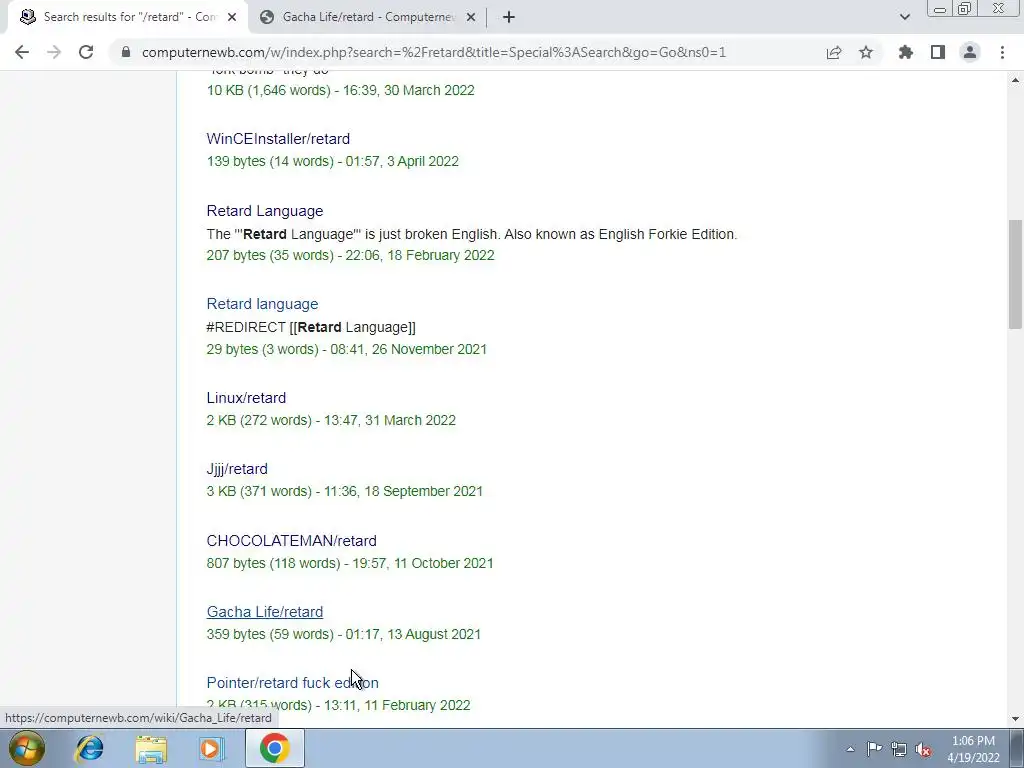The width and height of the screenshot is (1024, 768).
Task: Switch to the Gacha Life/retard tab
Action: pyautogui.click(x=368, y=17)
